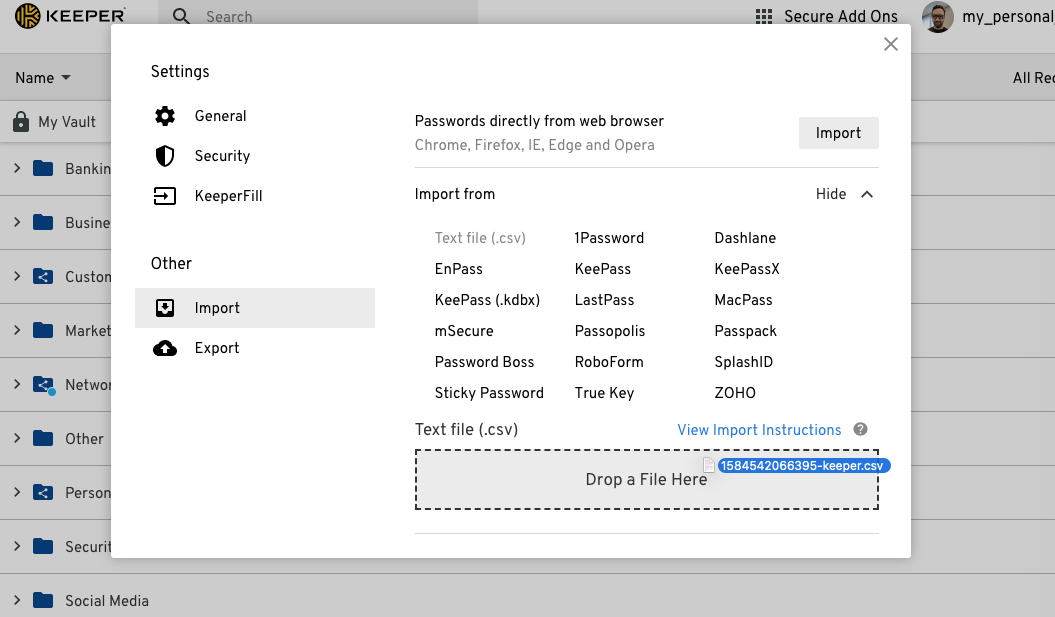Click the Drop a File Here zone
This screenshot has width=1055, height=617.
tap(647, 480)
